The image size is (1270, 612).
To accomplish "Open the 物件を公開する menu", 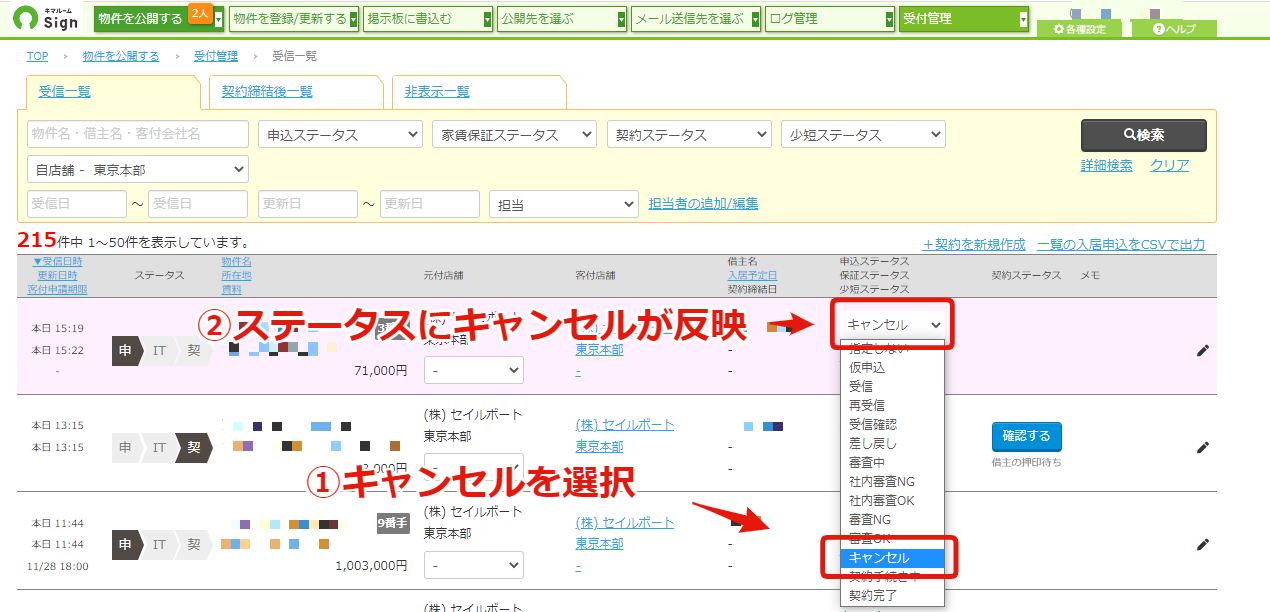I will point(159,18).
